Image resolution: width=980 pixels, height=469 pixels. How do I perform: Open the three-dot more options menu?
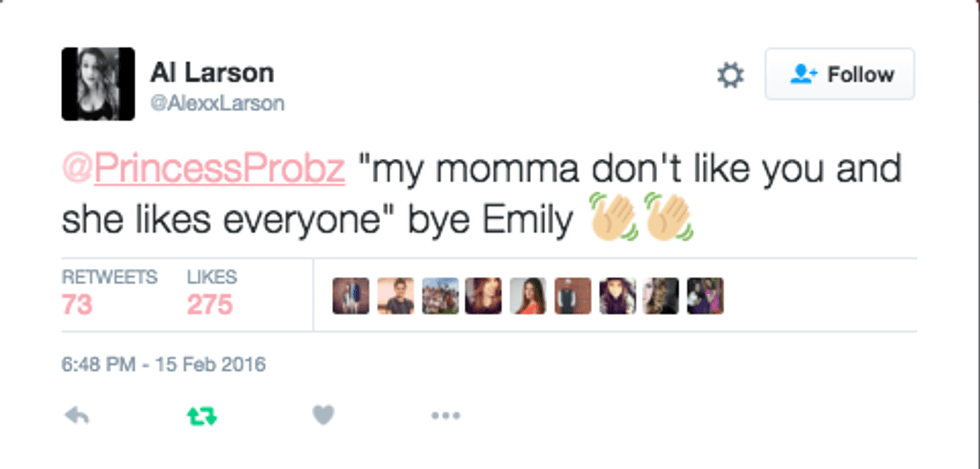click(445, 415)
